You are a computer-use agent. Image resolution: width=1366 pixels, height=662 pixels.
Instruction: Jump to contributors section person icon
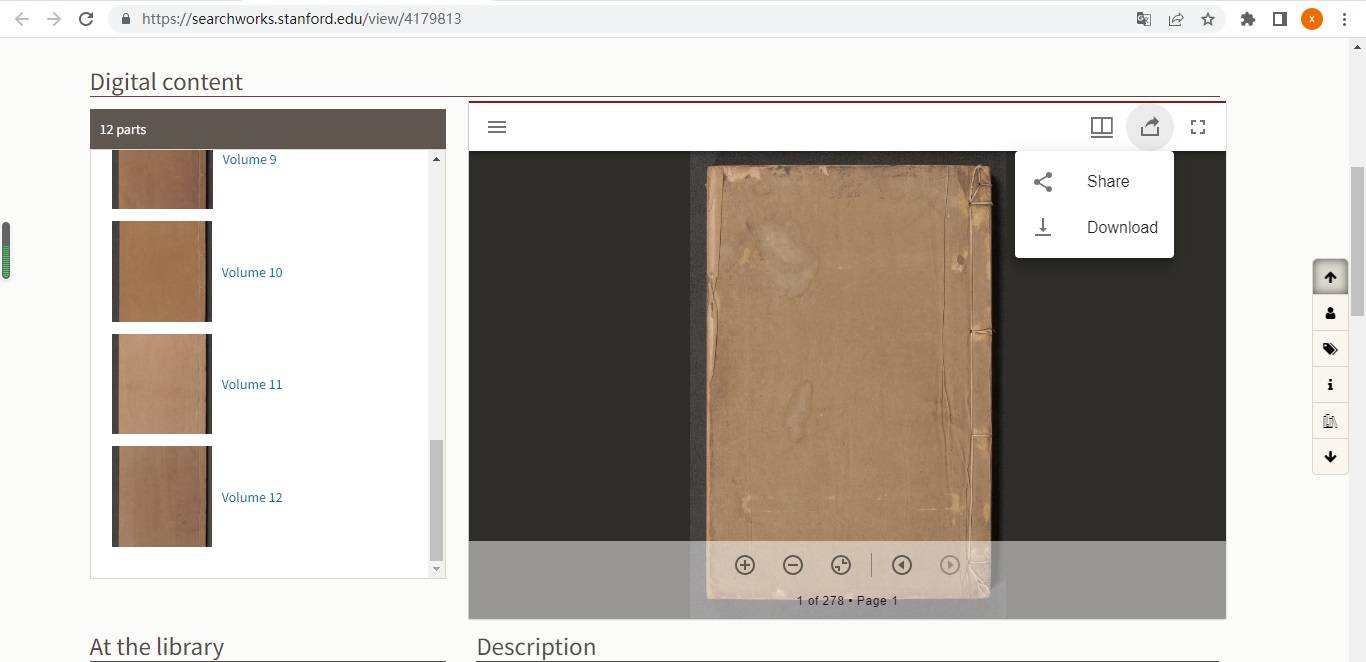pos(1330,313)
